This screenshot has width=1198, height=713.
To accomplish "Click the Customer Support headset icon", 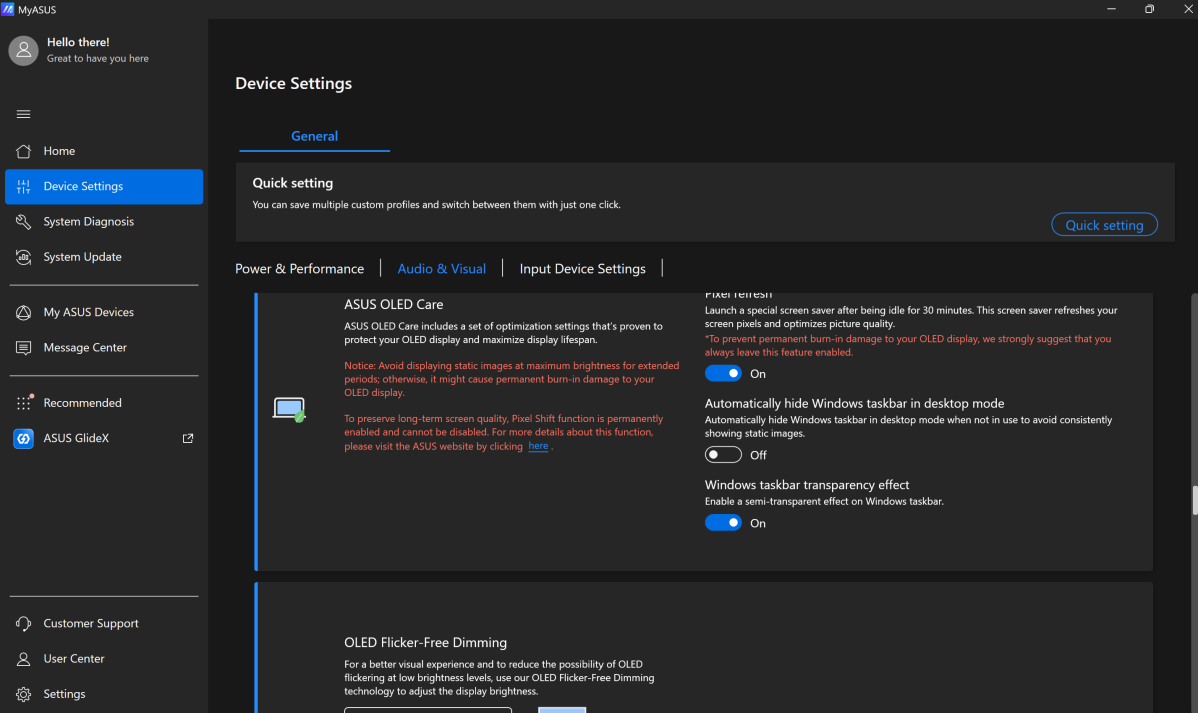I will point(24,624).
